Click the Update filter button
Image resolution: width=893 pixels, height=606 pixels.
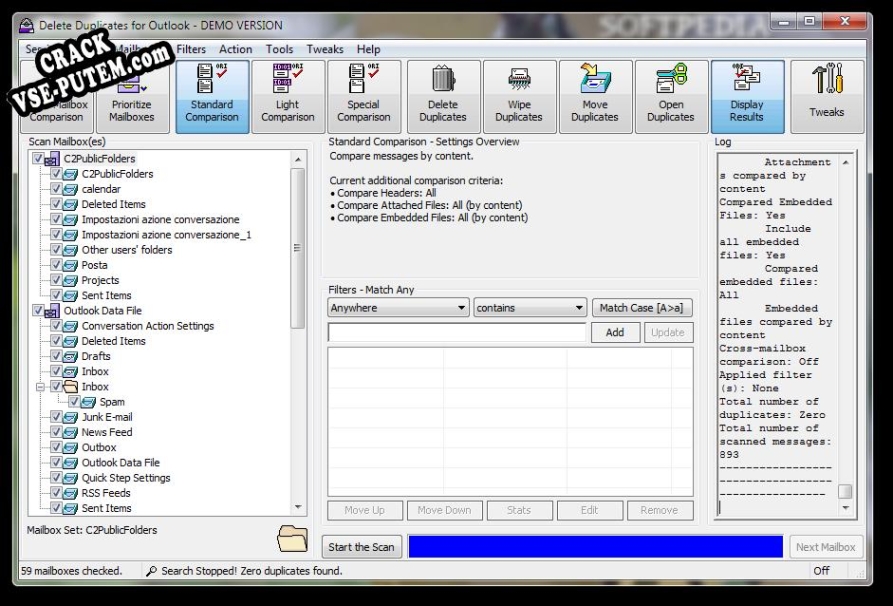pyautogui.click(x=668, y=333)
